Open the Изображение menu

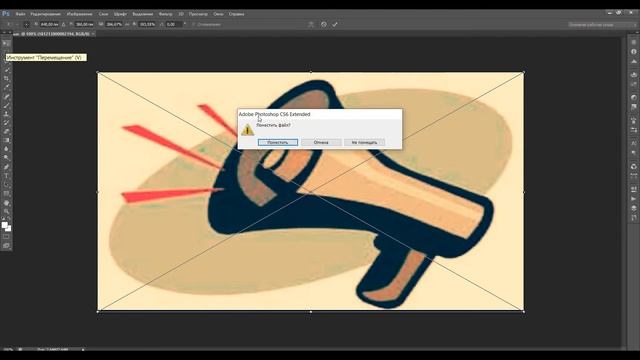80,14
